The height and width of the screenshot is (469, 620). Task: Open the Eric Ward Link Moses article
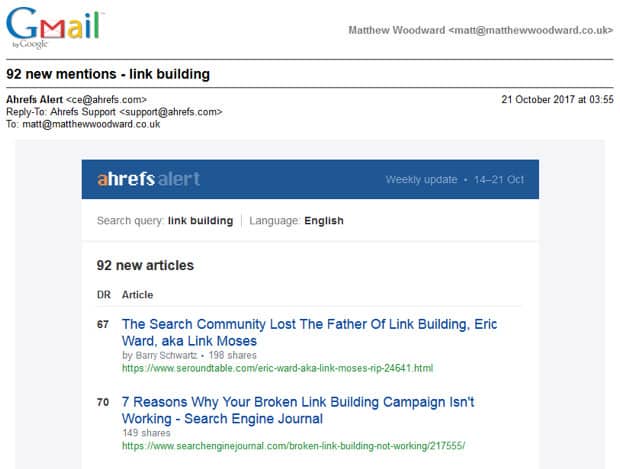coord(309,332)
